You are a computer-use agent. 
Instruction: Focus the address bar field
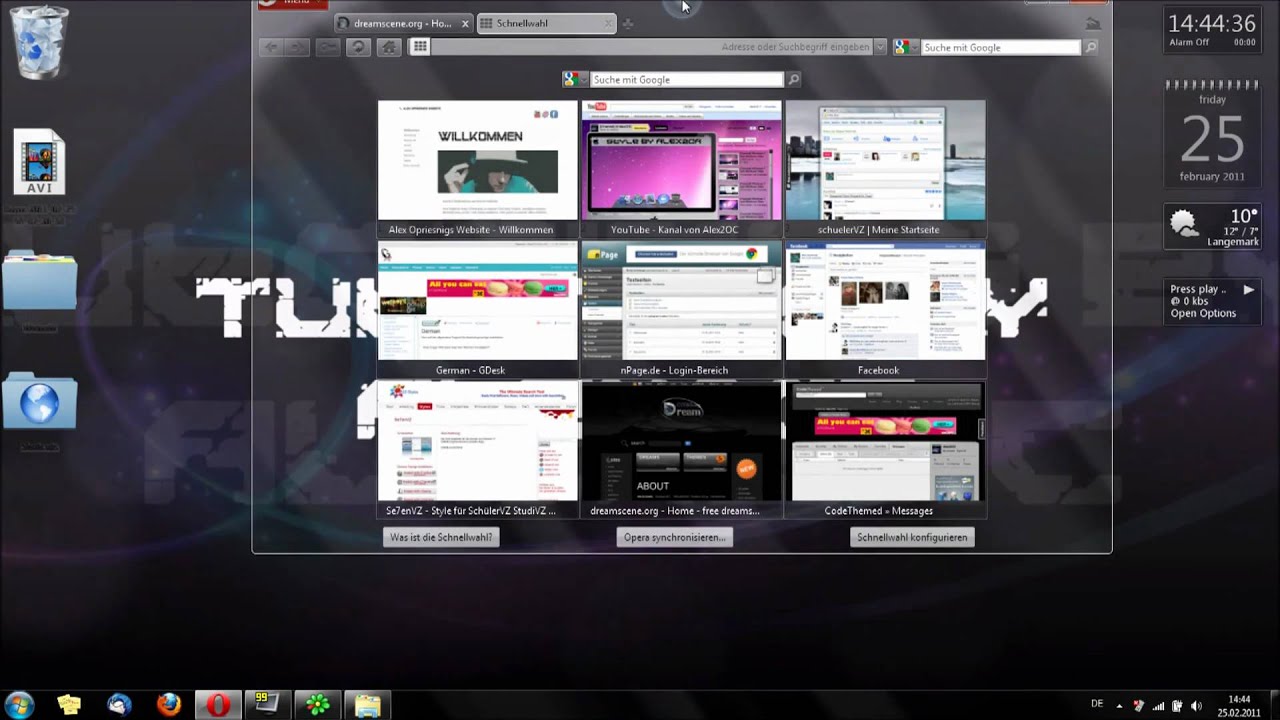coord(653,47)
